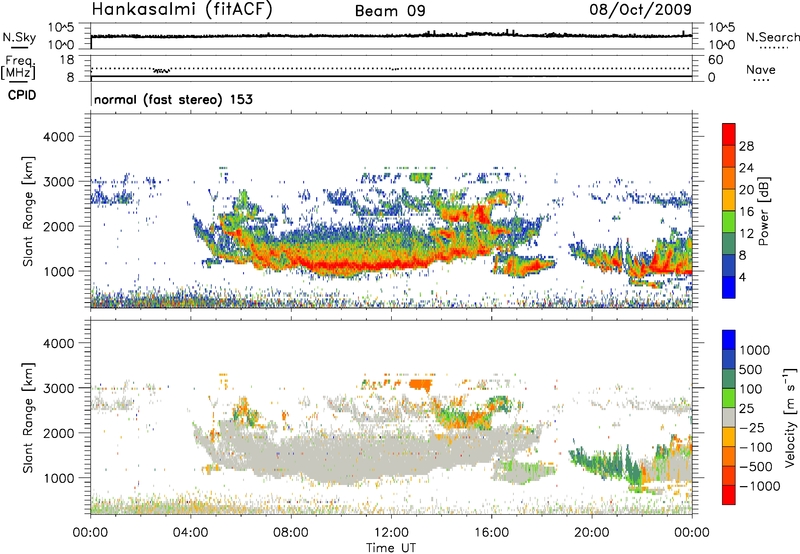
Task: Click the text 'normal (fast stereo) 153'
Action: tap(173, 99)
